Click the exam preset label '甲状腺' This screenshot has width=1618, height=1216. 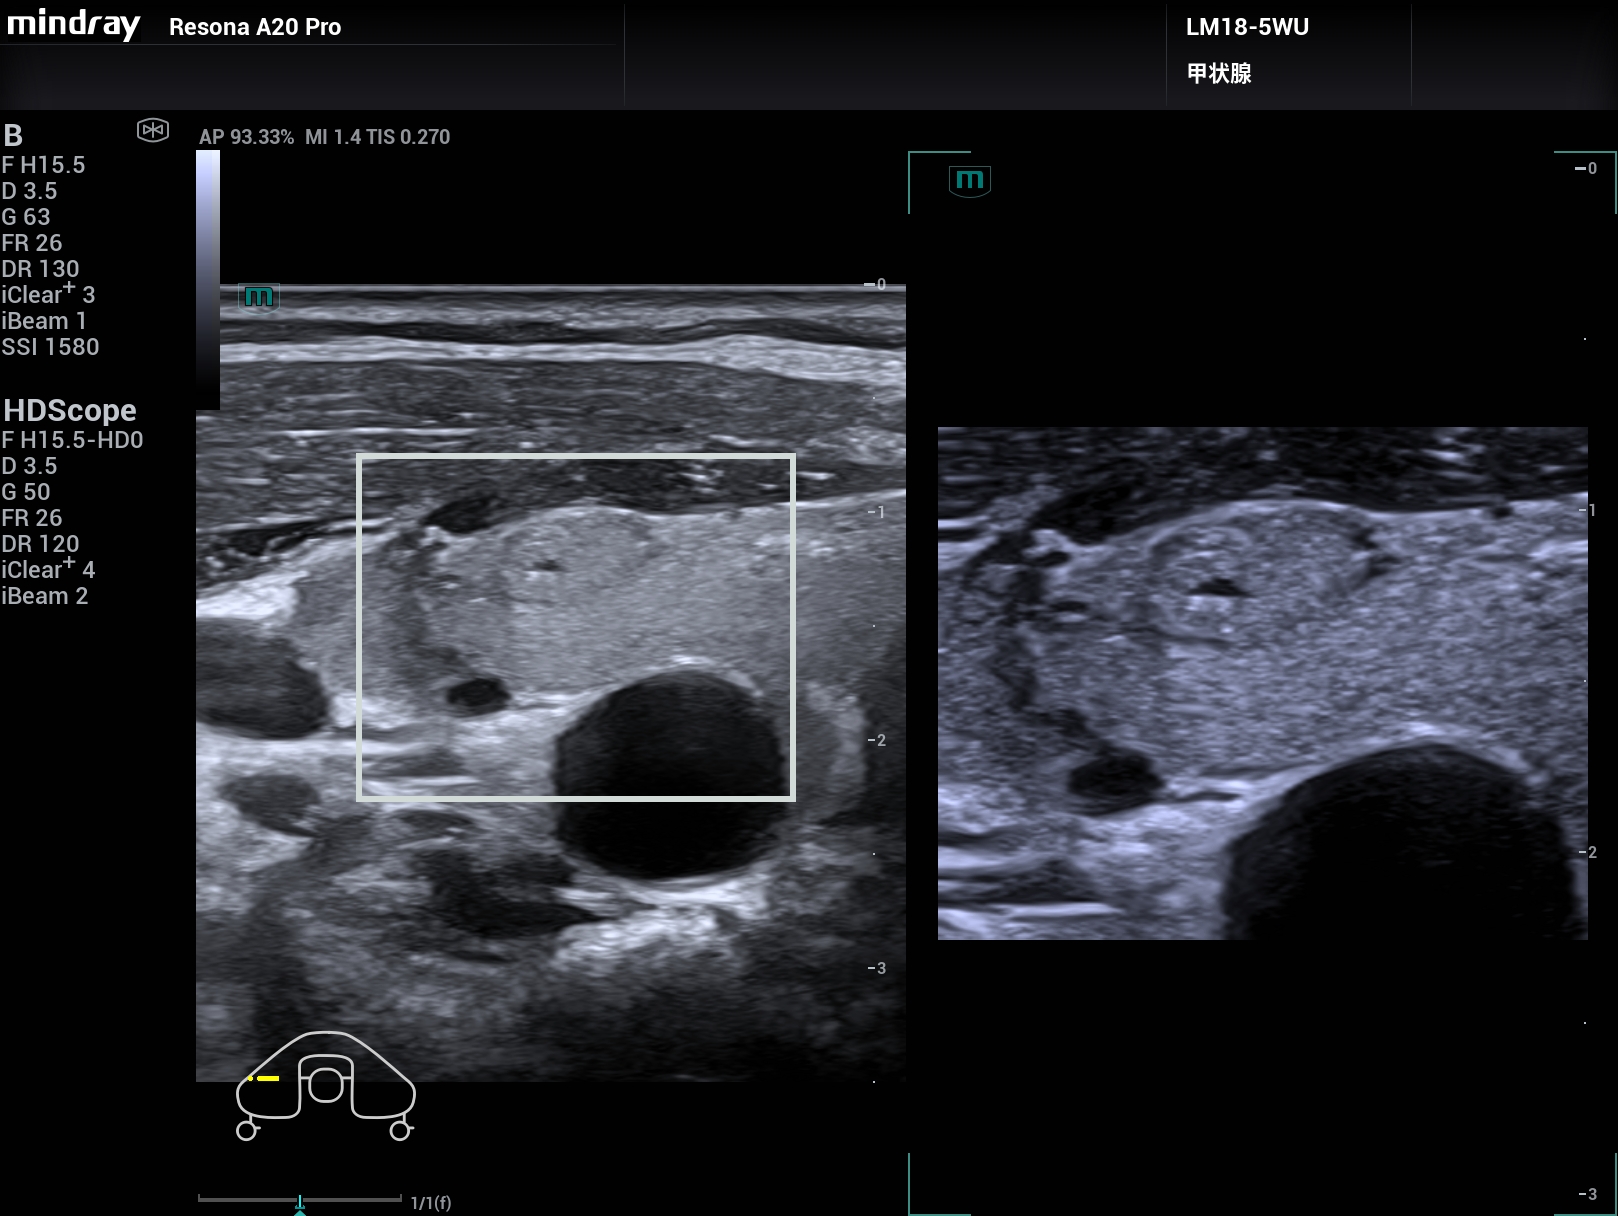click(1219, 73)
